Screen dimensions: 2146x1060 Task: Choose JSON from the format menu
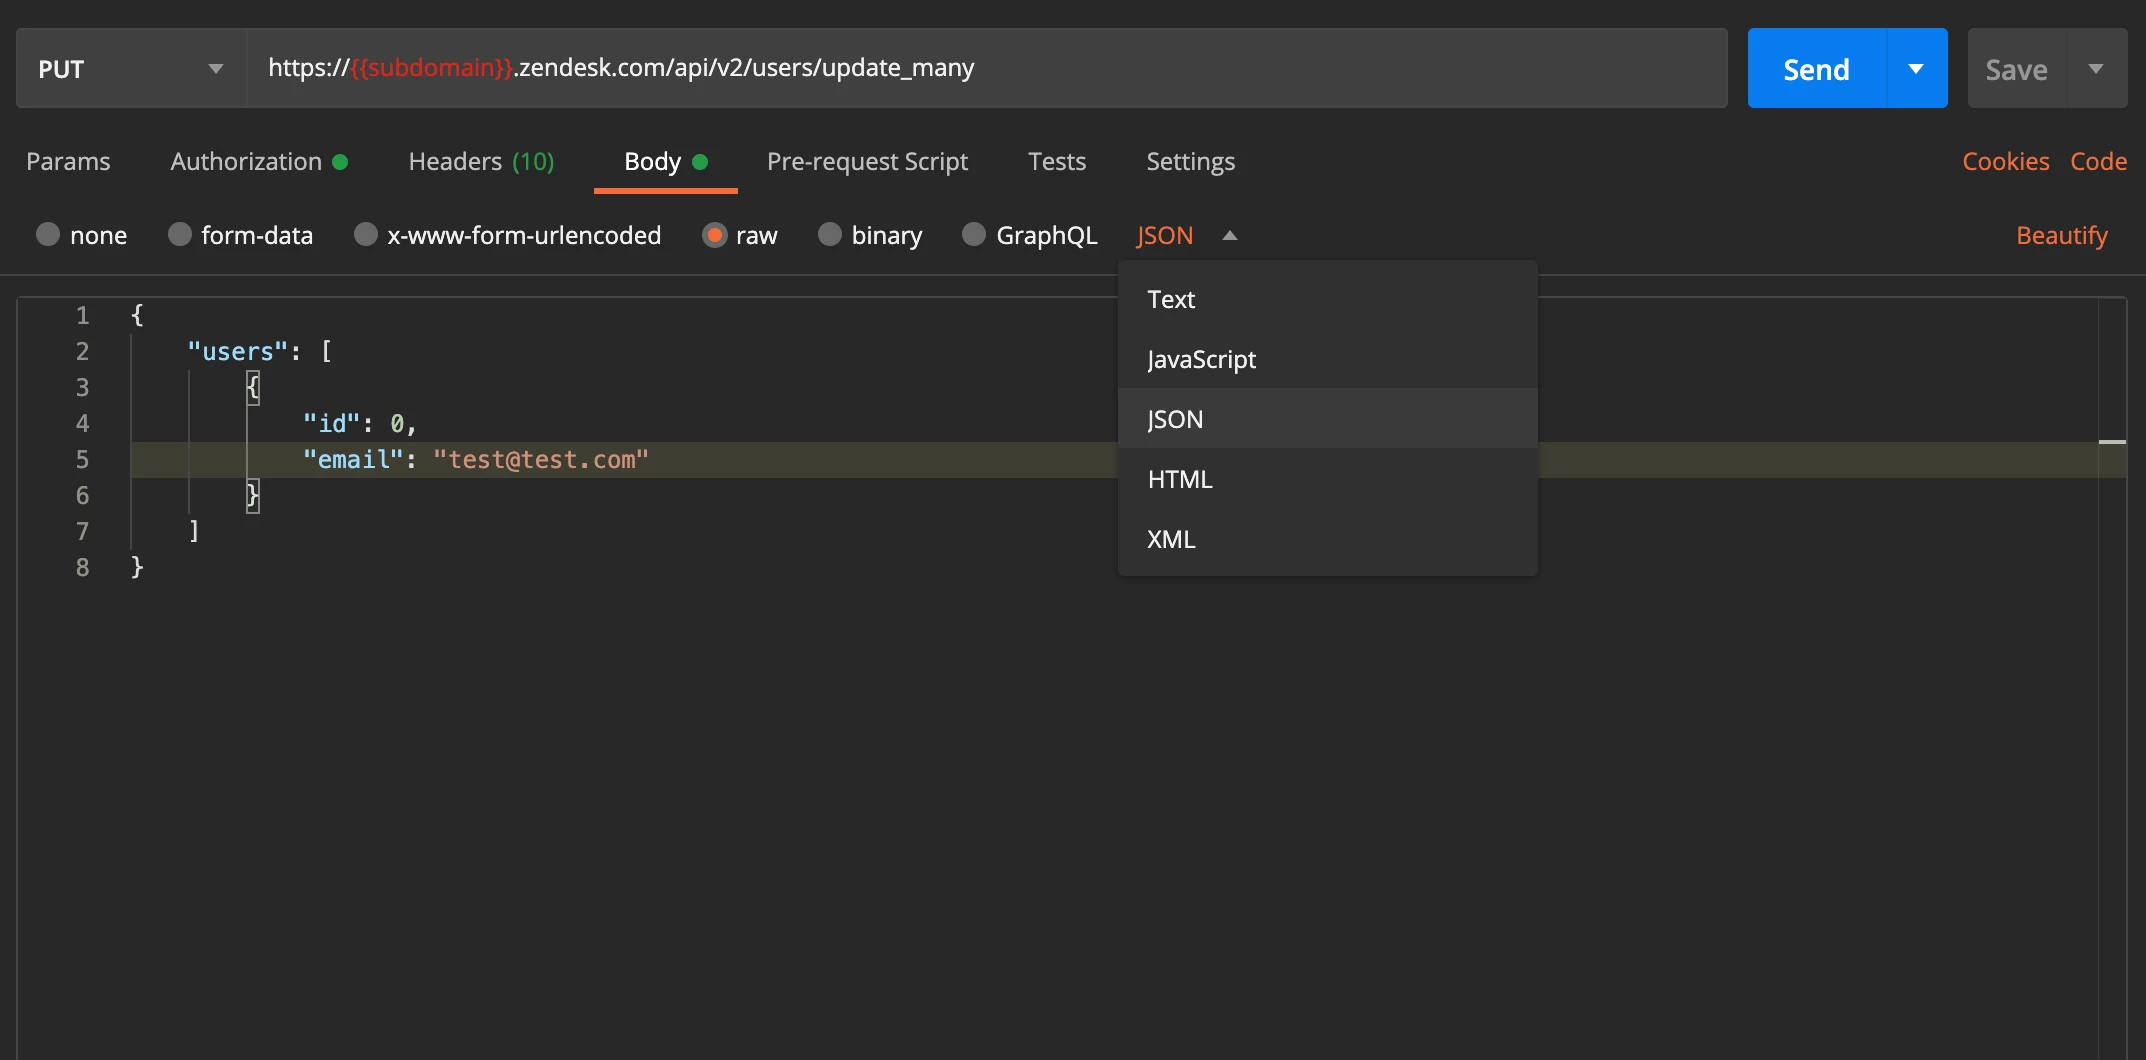click(1327, 418)
